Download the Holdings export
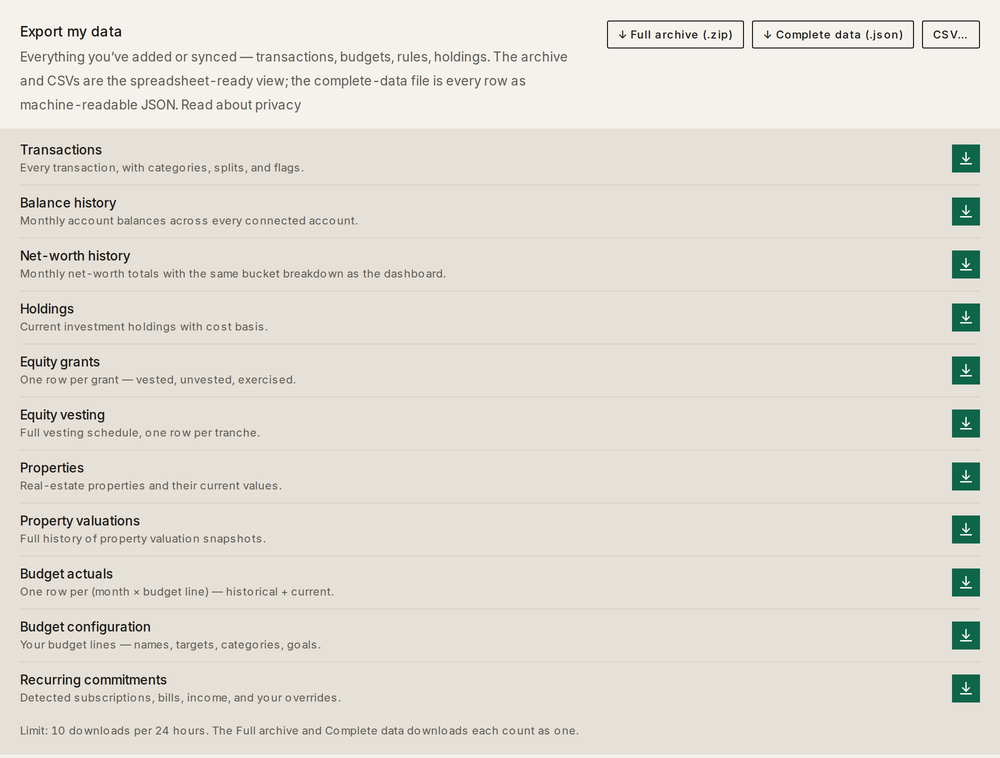This screenshot has height=758, width=1000. 966,317
